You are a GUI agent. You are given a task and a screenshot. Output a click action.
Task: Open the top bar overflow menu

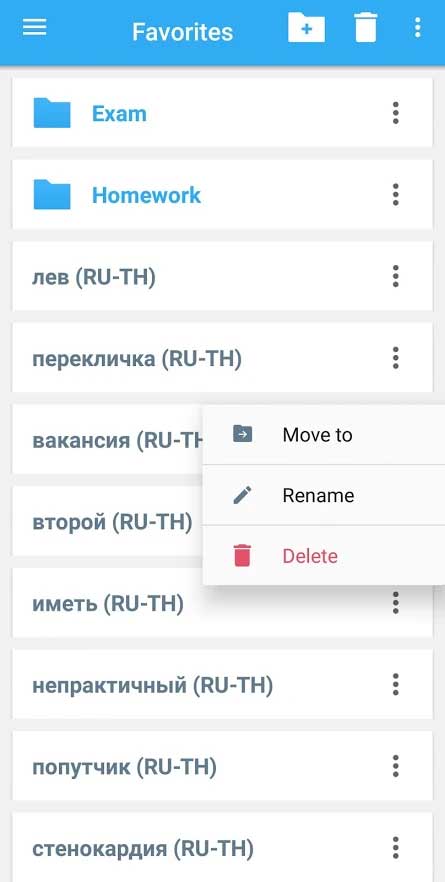(x=417, y=27)
